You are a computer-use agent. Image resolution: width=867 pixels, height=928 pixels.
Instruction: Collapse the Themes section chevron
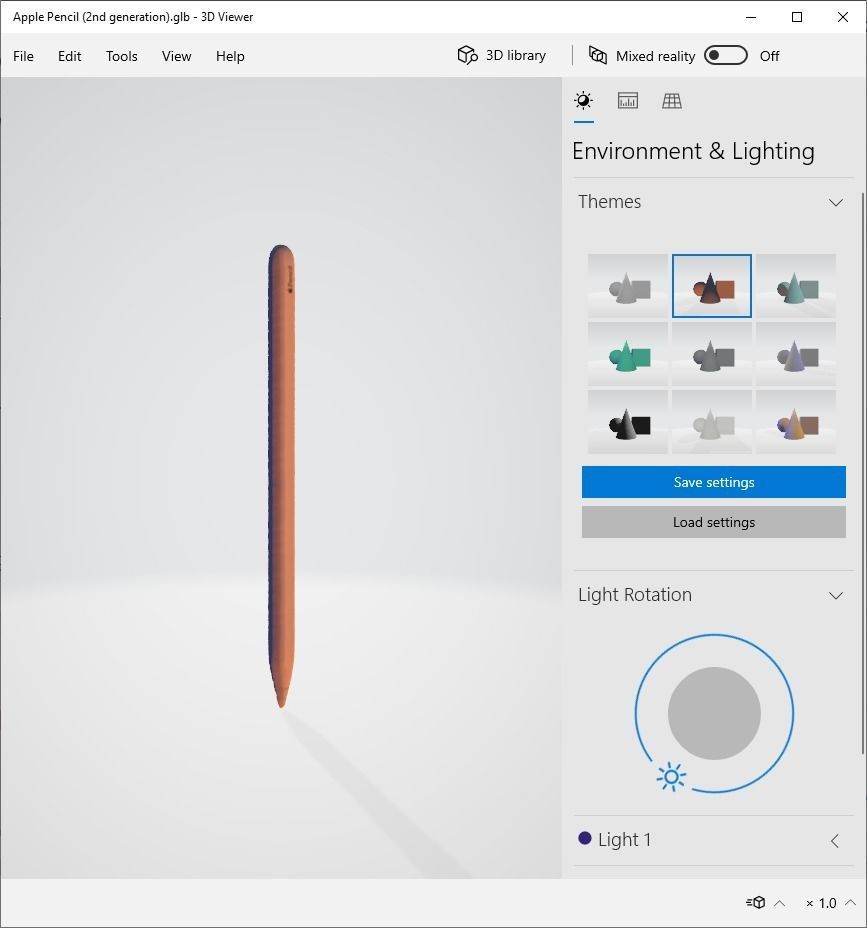click(836, 202)
